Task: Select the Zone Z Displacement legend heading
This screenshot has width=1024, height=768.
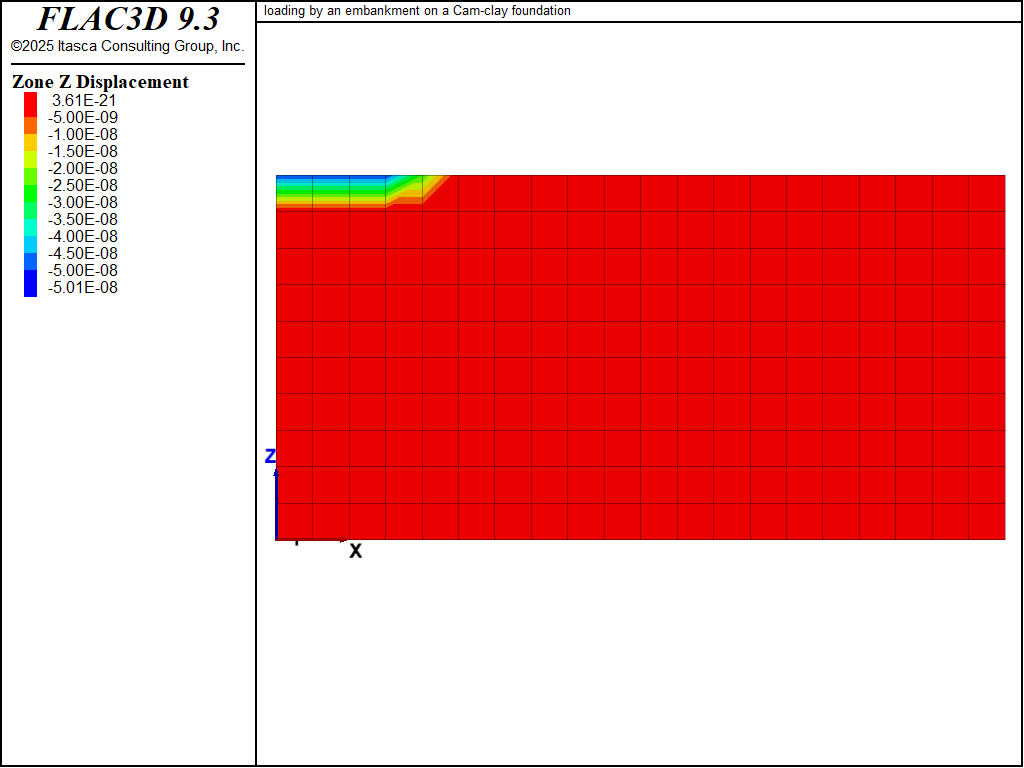Action: 100,82
